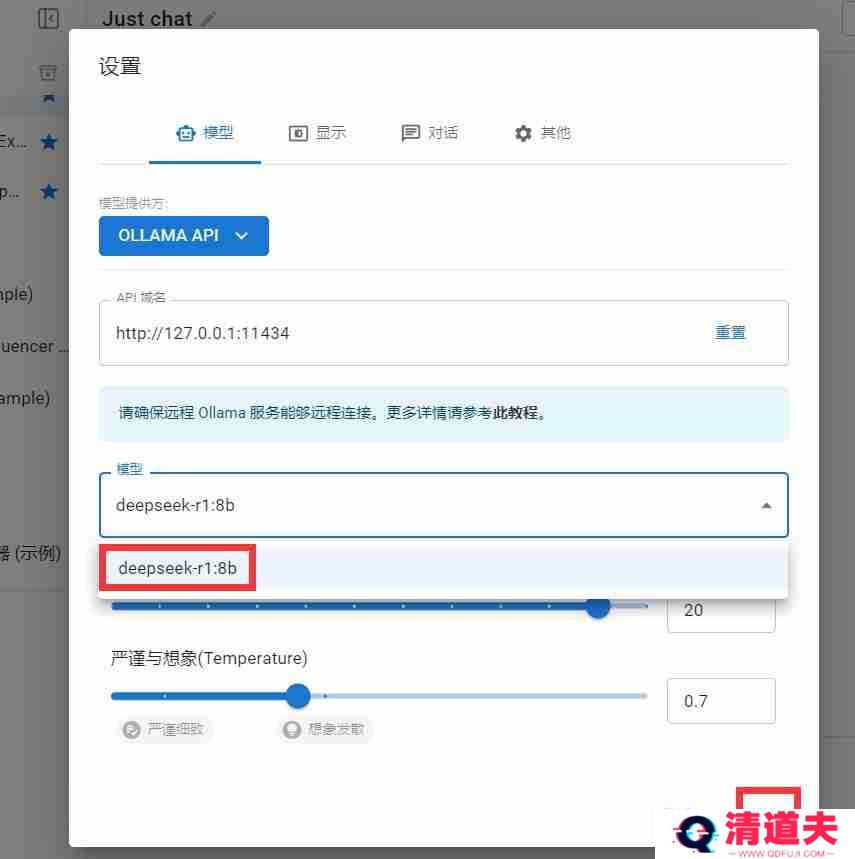Collapse the sidebar panel icon
Image resolution: width=855 pixels, height=859 pixels.
(x=49, y=19)
